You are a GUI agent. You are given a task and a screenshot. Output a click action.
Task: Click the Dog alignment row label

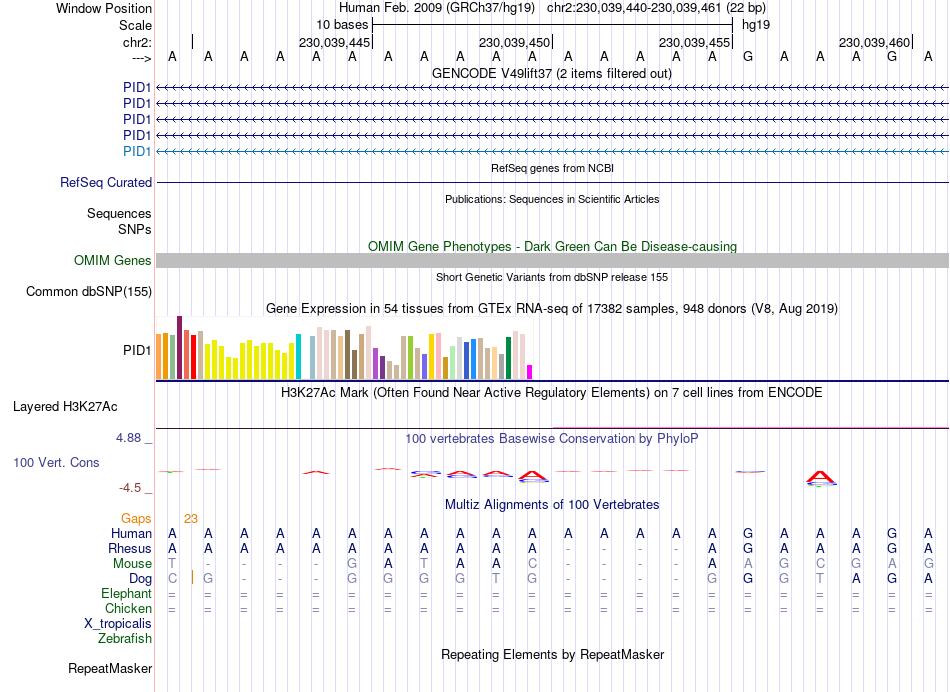coord(140,579)
